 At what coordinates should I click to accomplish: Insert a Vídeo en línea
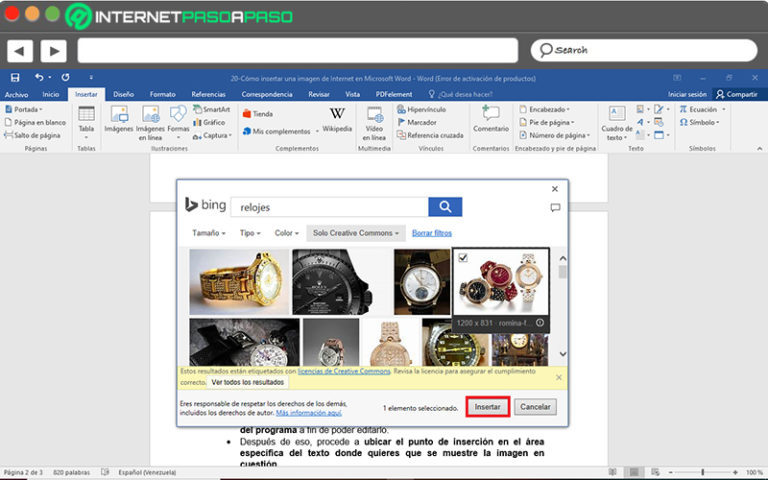[x=375, y=123]
